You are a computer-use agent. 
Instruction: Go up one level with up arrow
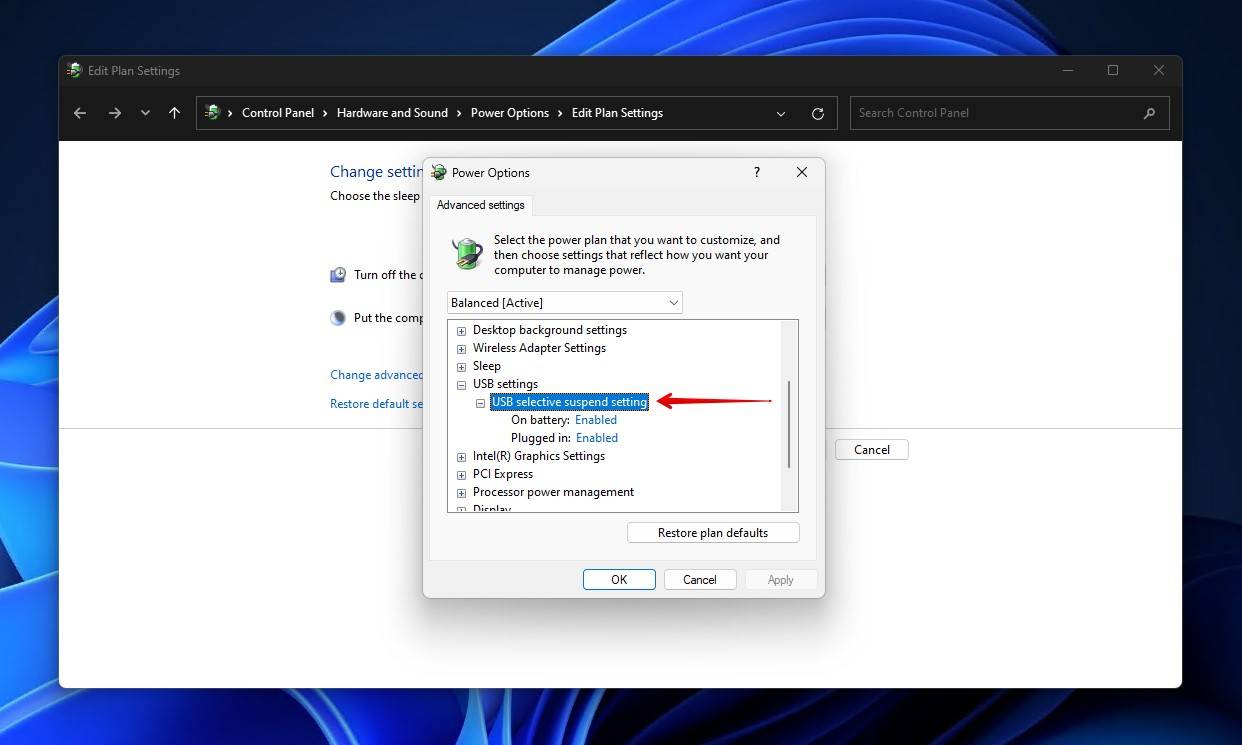click(174, 113)
